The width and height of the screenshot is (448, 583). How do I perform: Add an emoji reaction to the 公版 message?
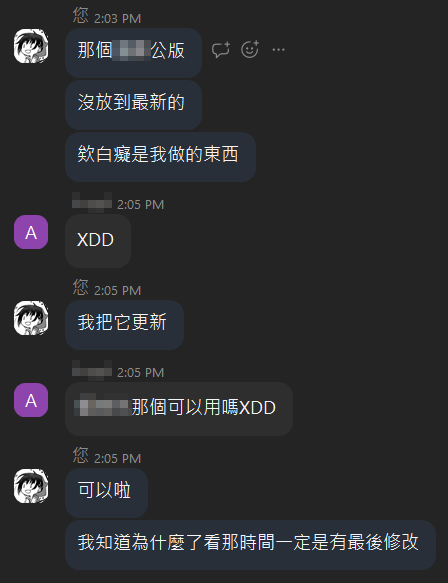[x=250, y=49]
